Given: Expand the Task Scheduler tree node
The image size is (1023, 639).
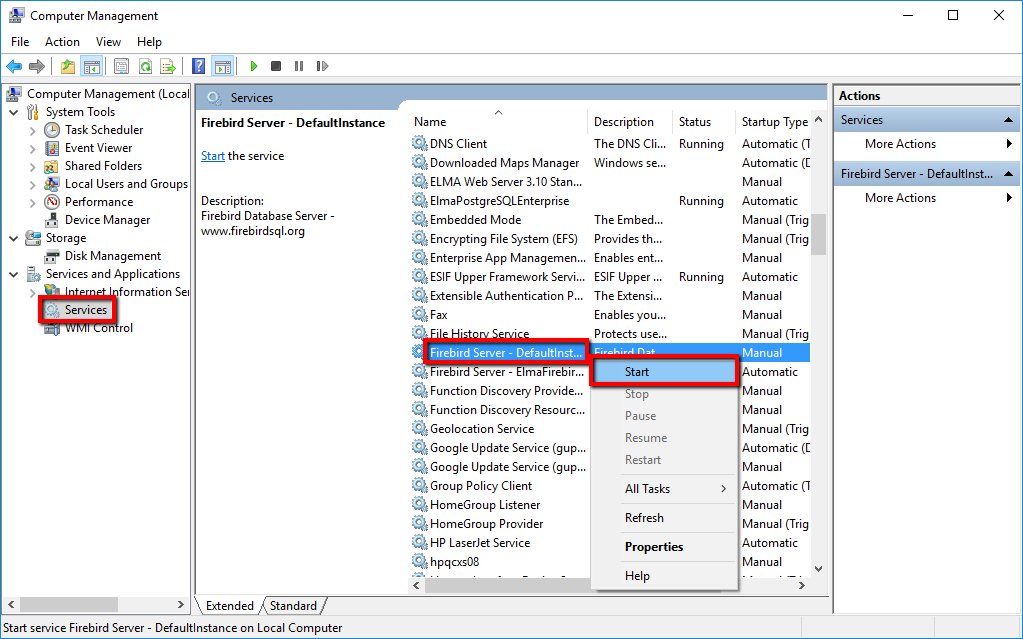Looking at the screenshot, I should pos(33,129).
